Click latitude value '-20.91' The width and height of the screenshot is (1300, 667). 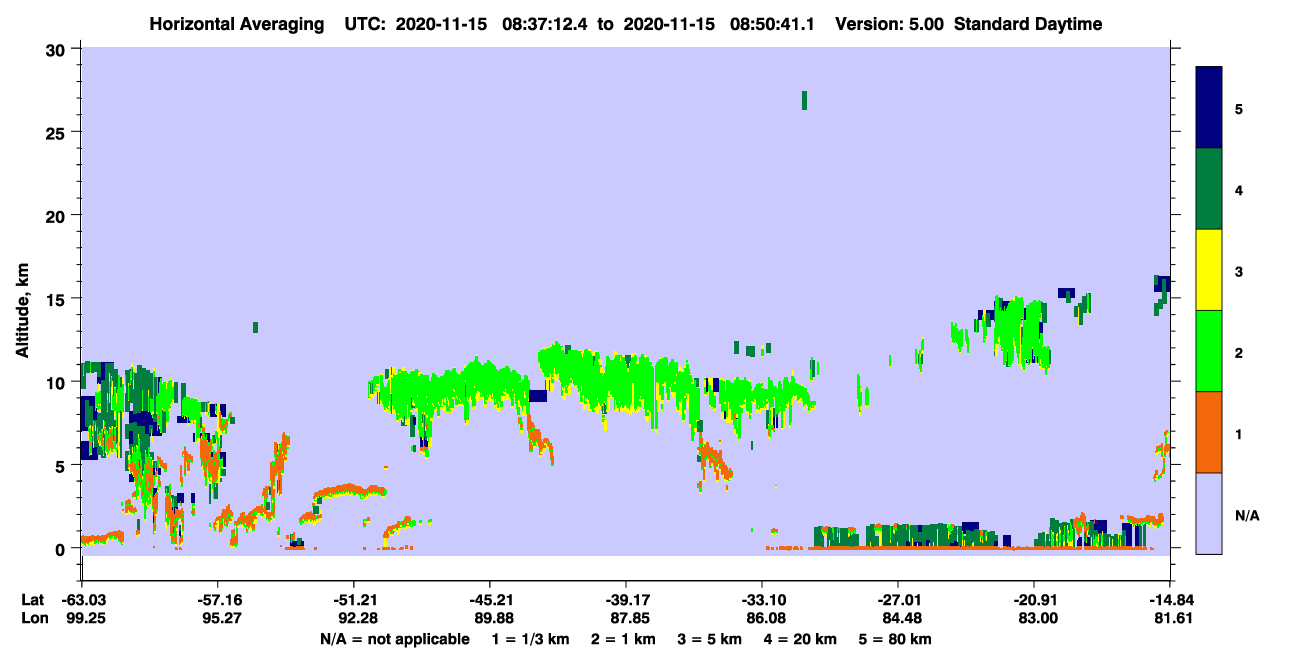1034,600
